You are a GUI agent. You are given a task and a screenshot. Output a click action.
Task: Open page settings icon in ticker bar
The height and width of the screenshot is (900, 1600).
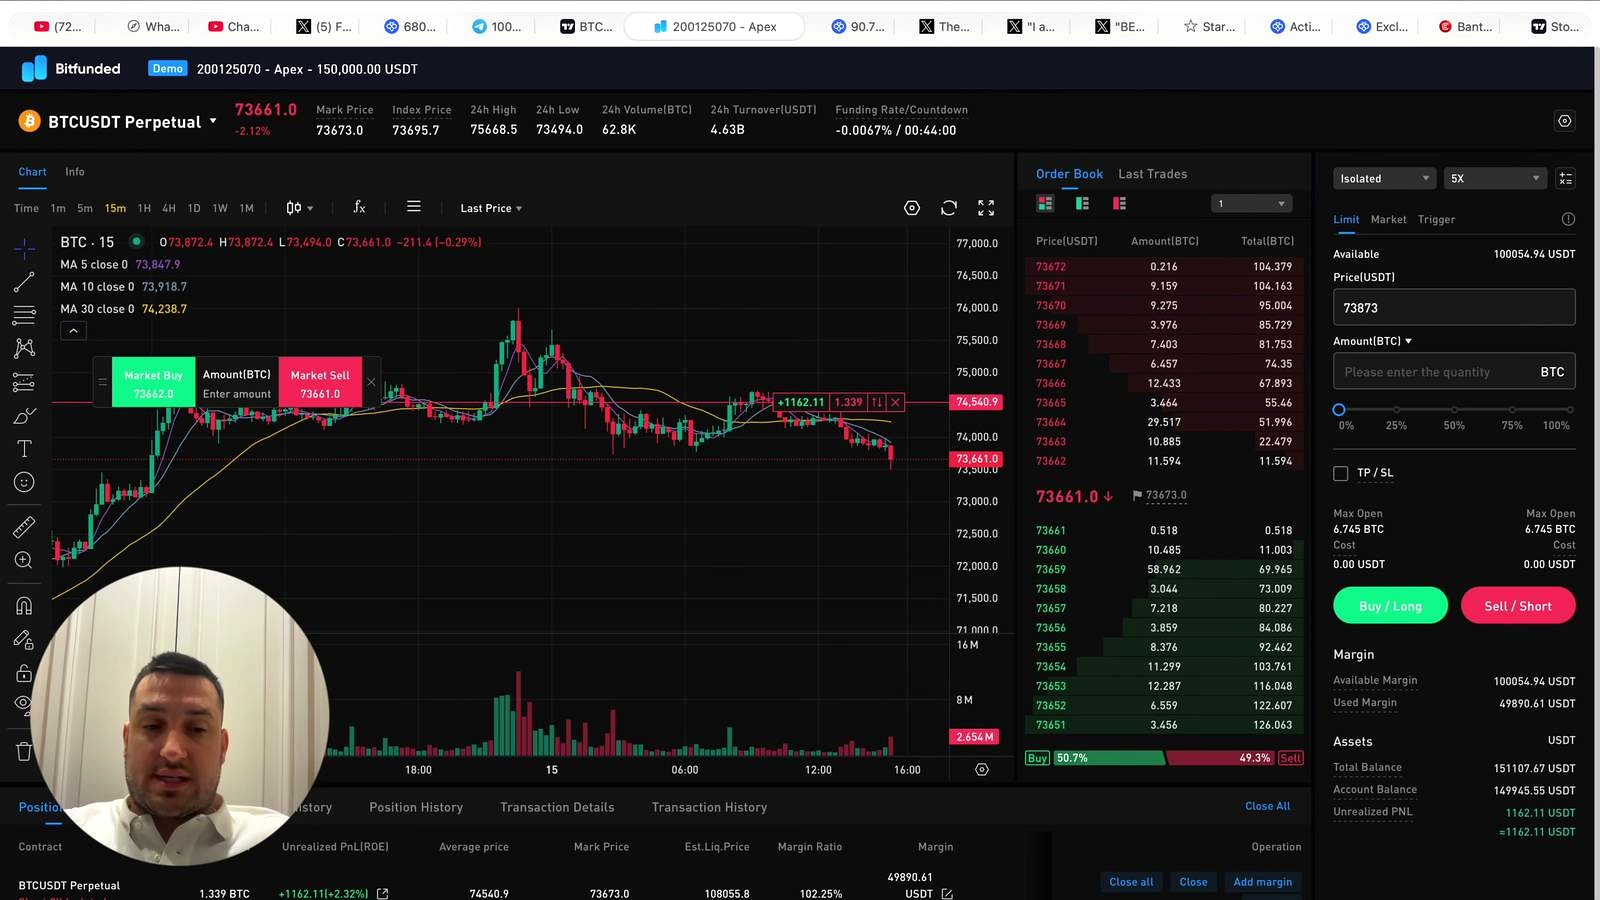pos(1565,121)
